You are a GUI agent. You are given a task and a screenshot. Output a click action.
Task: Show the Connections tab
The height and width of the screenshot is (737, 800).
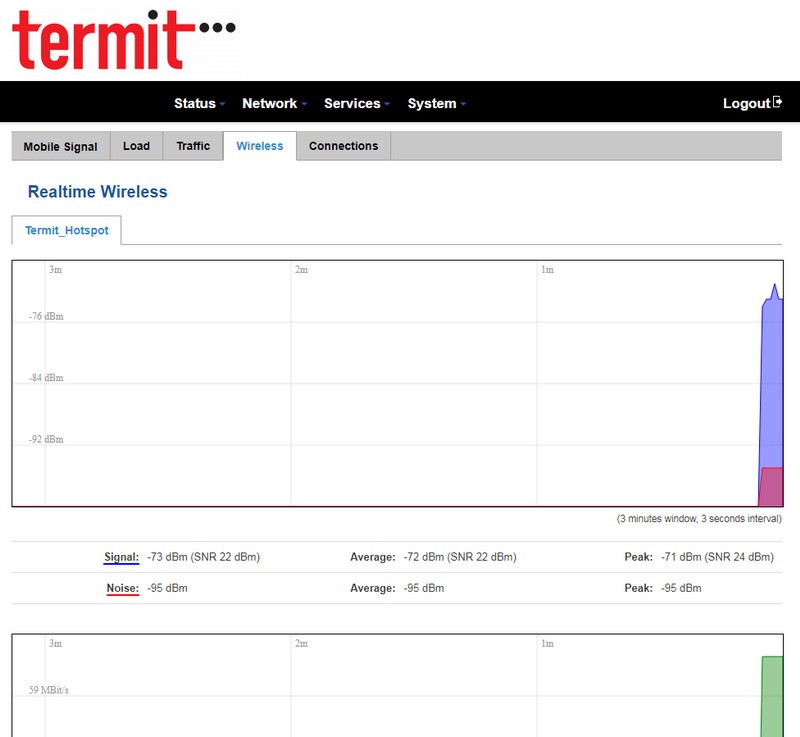343,146
